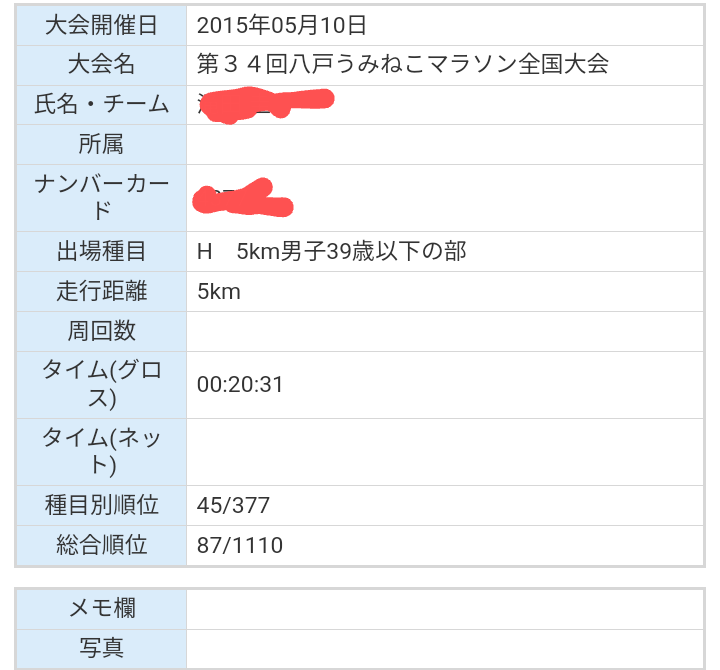Image resolution: width=720 pixels, height=670 pixels.
Task: Select the category rank 45/377
Action: tap(234, 505)
